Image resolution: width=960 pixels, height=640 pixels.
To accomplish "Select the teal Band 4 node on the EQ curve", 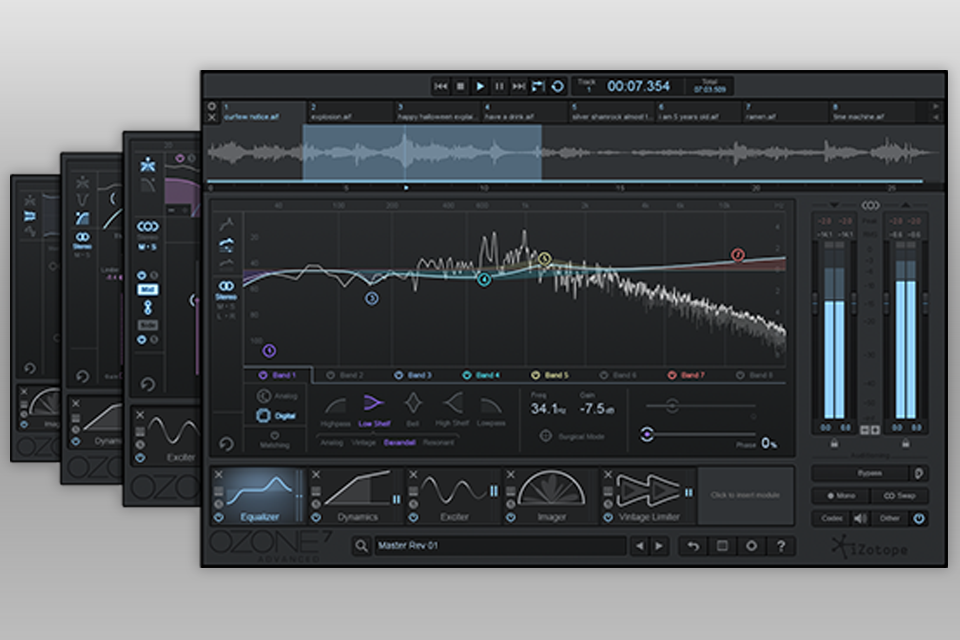I will [484, 280].
